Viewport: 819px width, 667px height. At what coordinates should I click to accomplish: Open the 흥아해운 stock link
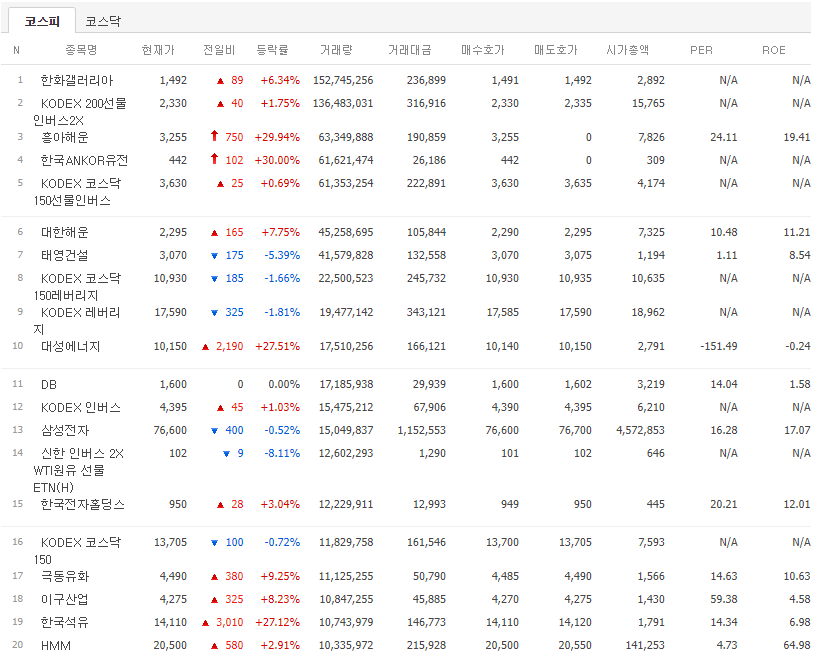coord(65,137)
